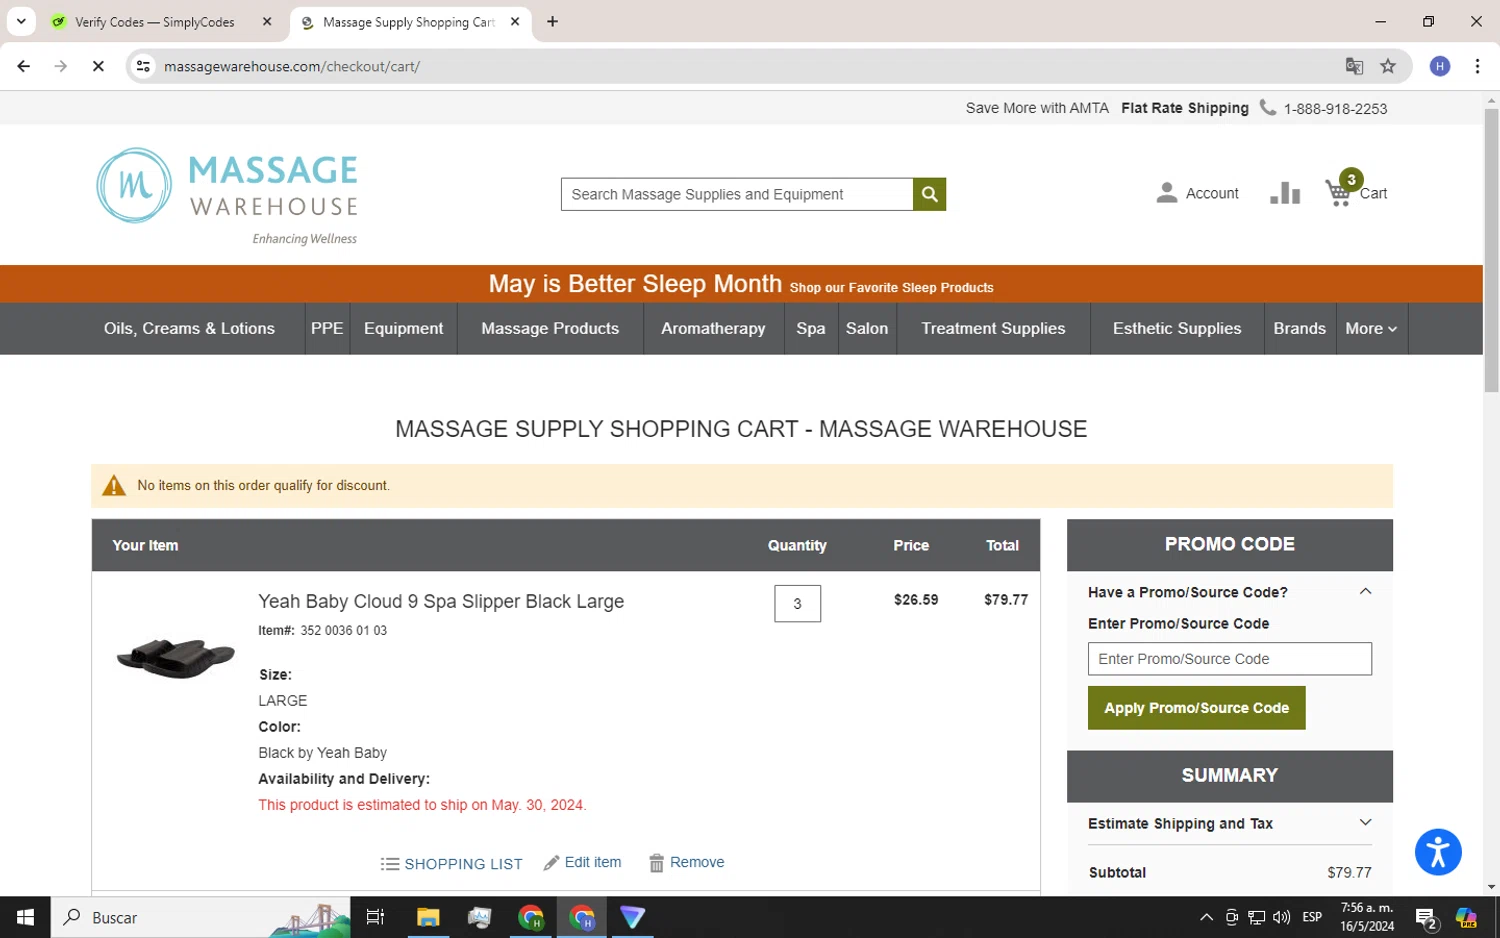This screenshot has width=1500, height=938.
Task: Click the translate page icon
Action: click(x=1354, y=66)
